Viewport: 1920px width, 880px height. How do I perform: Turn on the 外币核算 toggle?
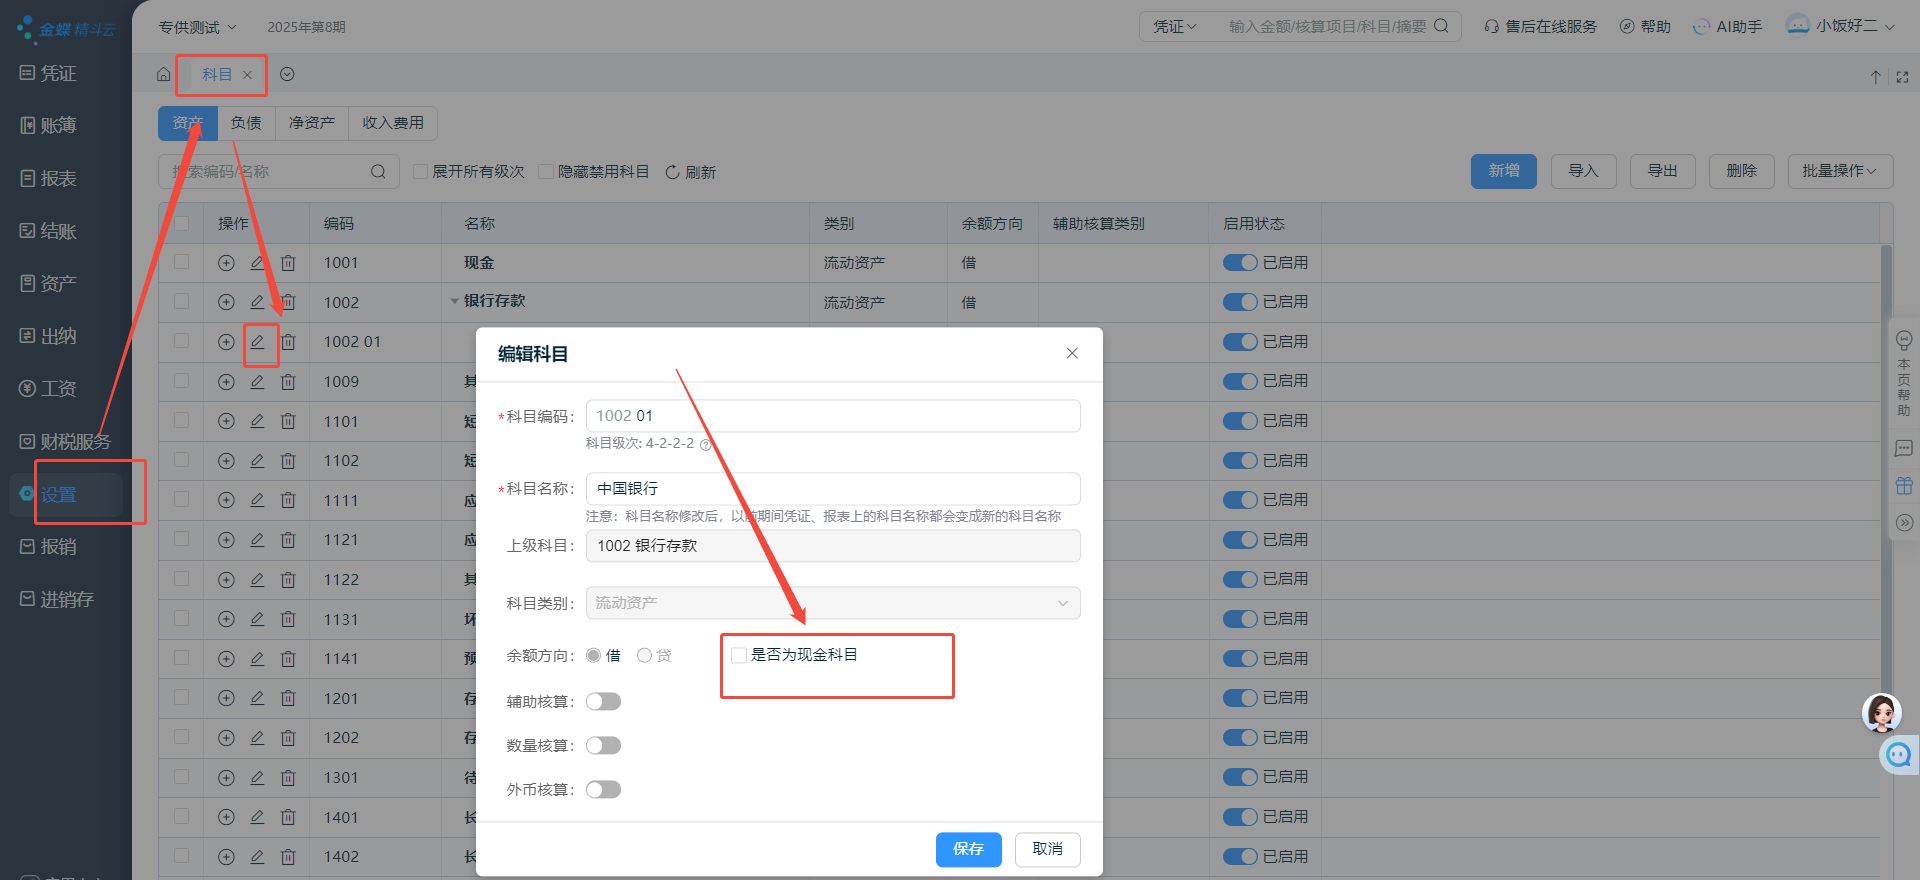click(603, 790)
